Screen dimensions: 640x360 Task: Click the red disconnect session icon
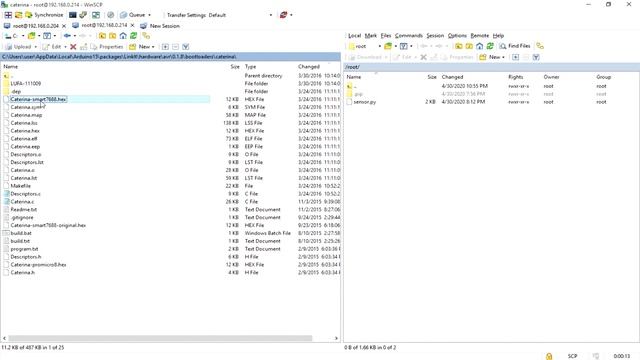point(283,15)
